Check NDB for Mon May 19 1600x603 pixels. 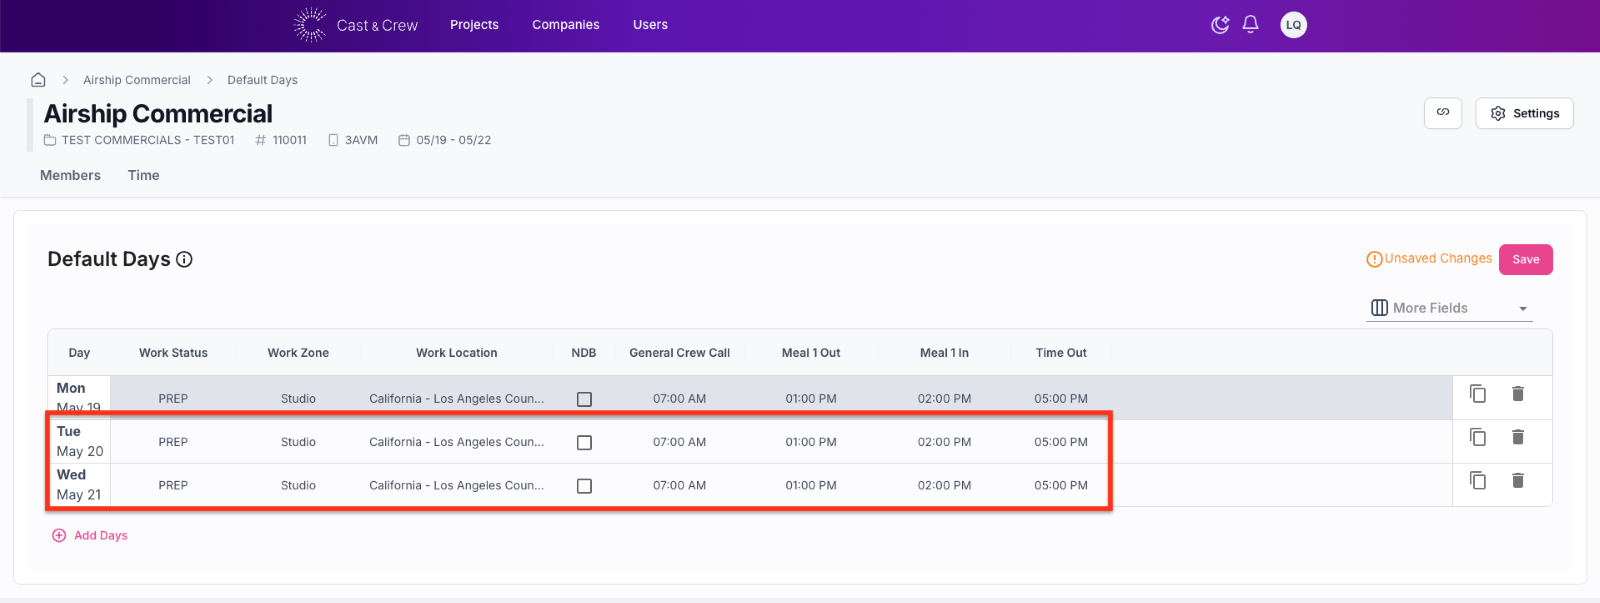(x=585, y=399)
